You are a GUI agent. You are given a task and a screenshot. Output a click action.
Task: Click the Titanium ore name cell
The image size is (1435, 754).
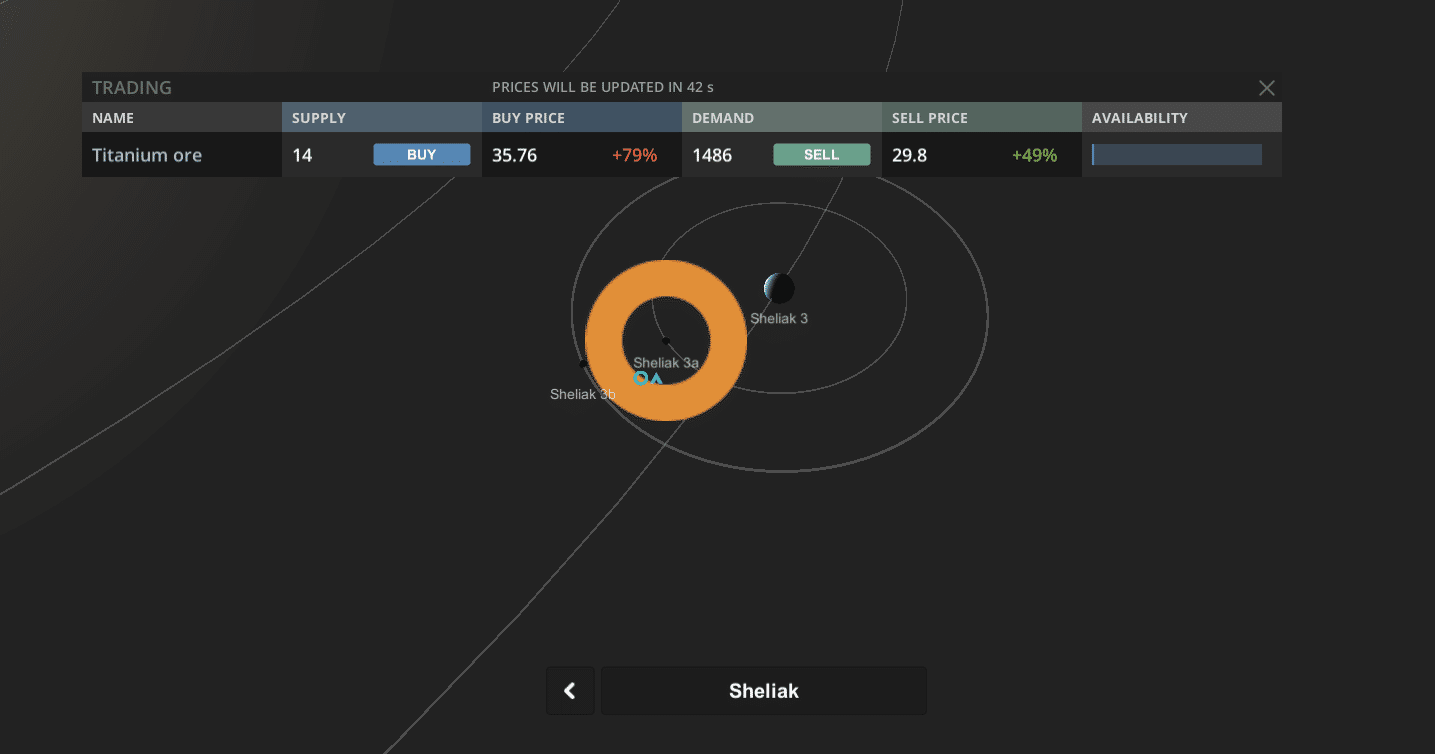tap(182, 155)
